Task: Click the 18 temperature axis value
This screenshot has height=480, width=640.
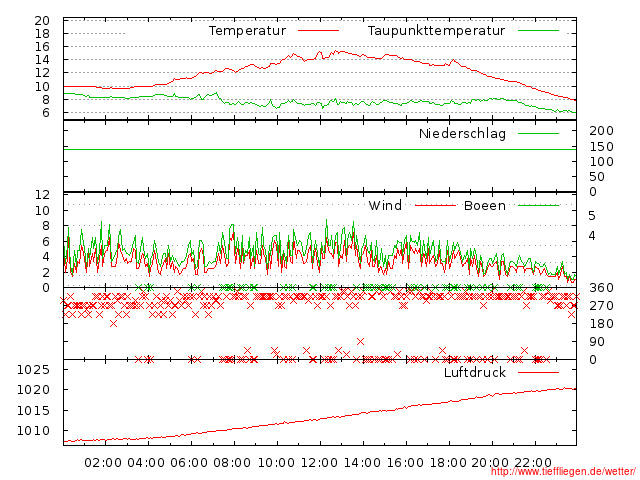Action: point(42,33)
